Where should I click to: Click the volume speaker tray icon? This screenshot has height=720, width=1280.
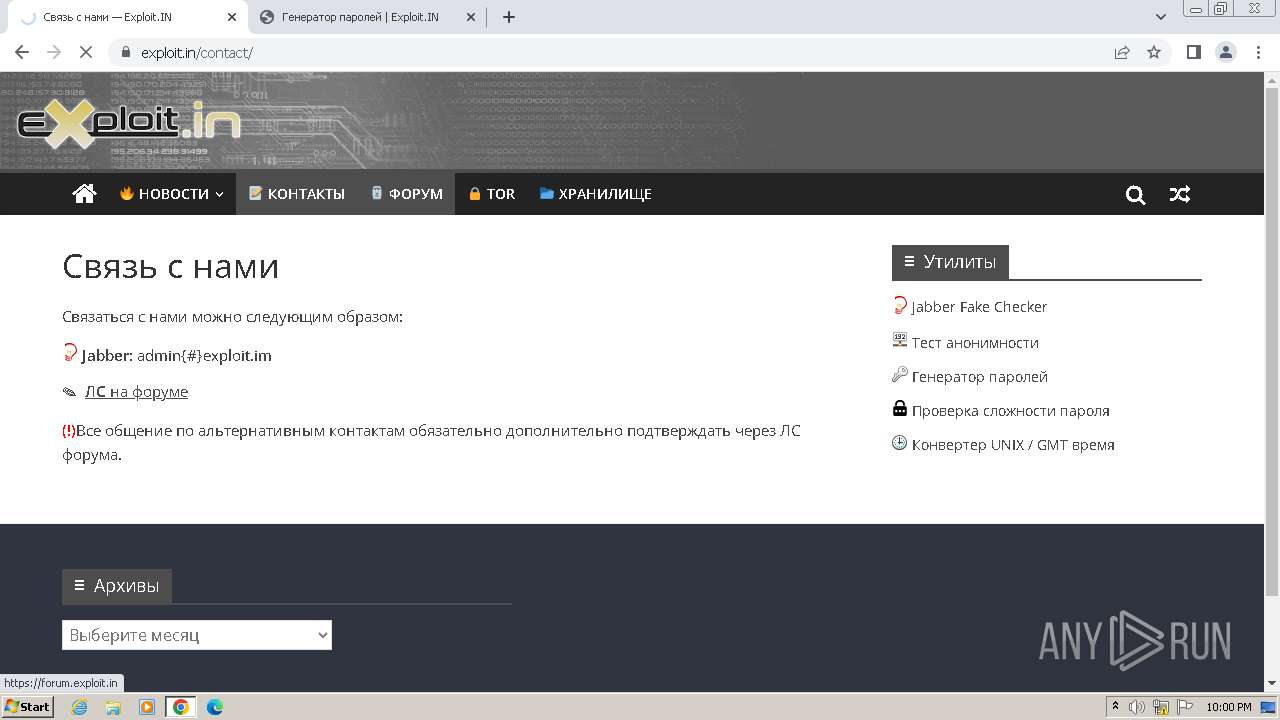(x=1137, y=707)
